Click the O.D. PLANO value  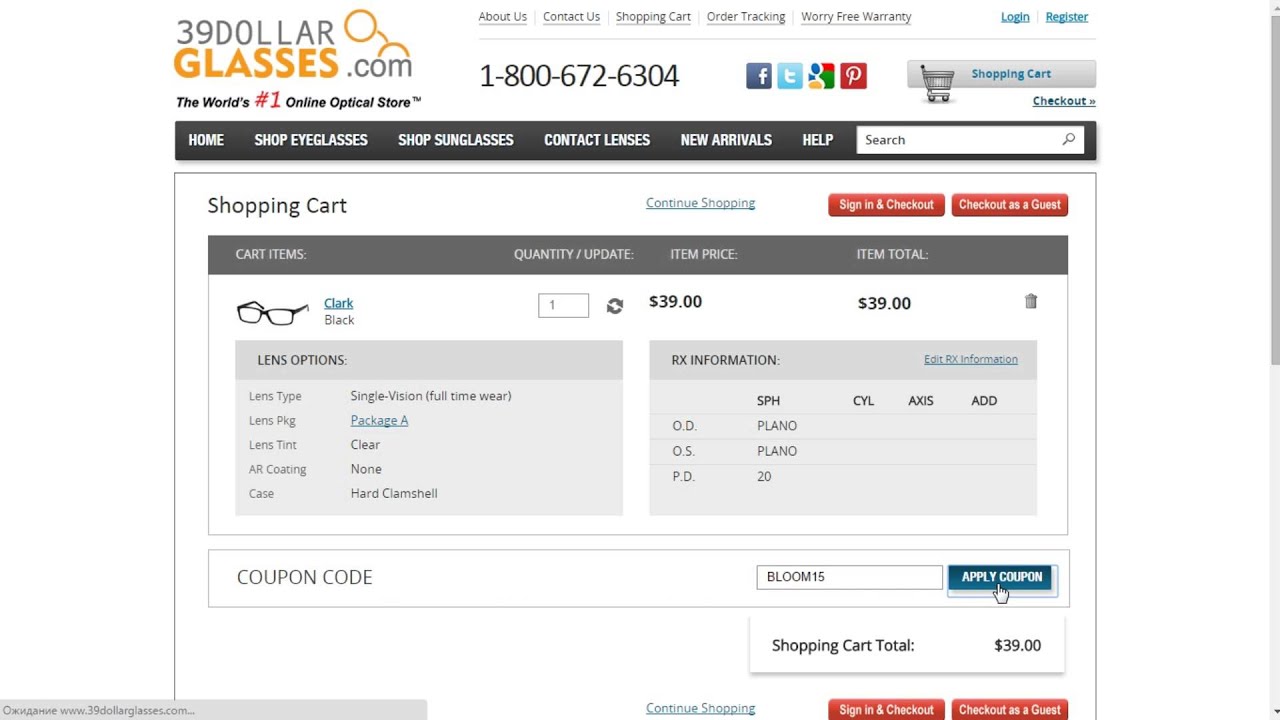(x=777, y=426)
